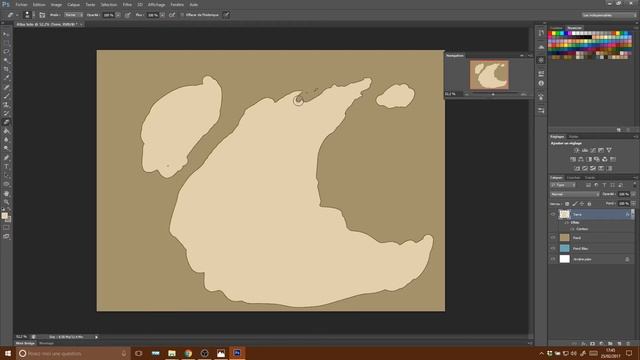Open status bar info arrow menu
This screenshot has height=360, width=640.
(96, 337)
